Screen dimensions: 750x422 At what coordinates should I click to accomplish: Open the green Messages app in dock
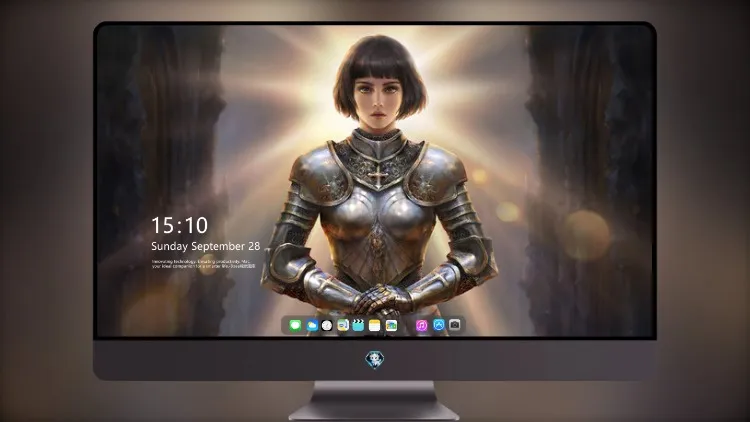point(295,325)
